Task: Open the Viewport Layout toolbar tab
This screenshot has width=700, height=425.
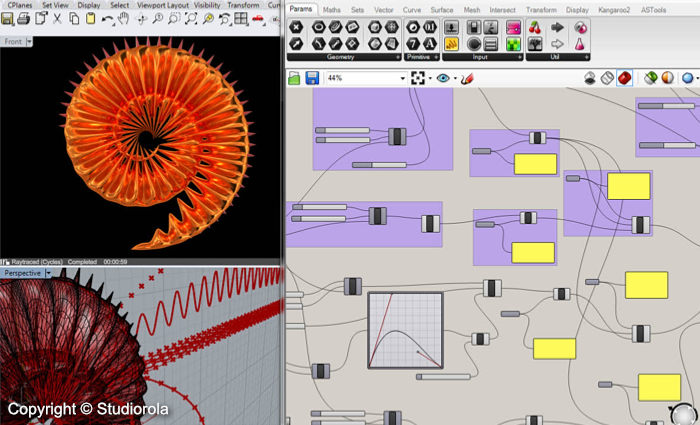Action: tap(162, 5)
